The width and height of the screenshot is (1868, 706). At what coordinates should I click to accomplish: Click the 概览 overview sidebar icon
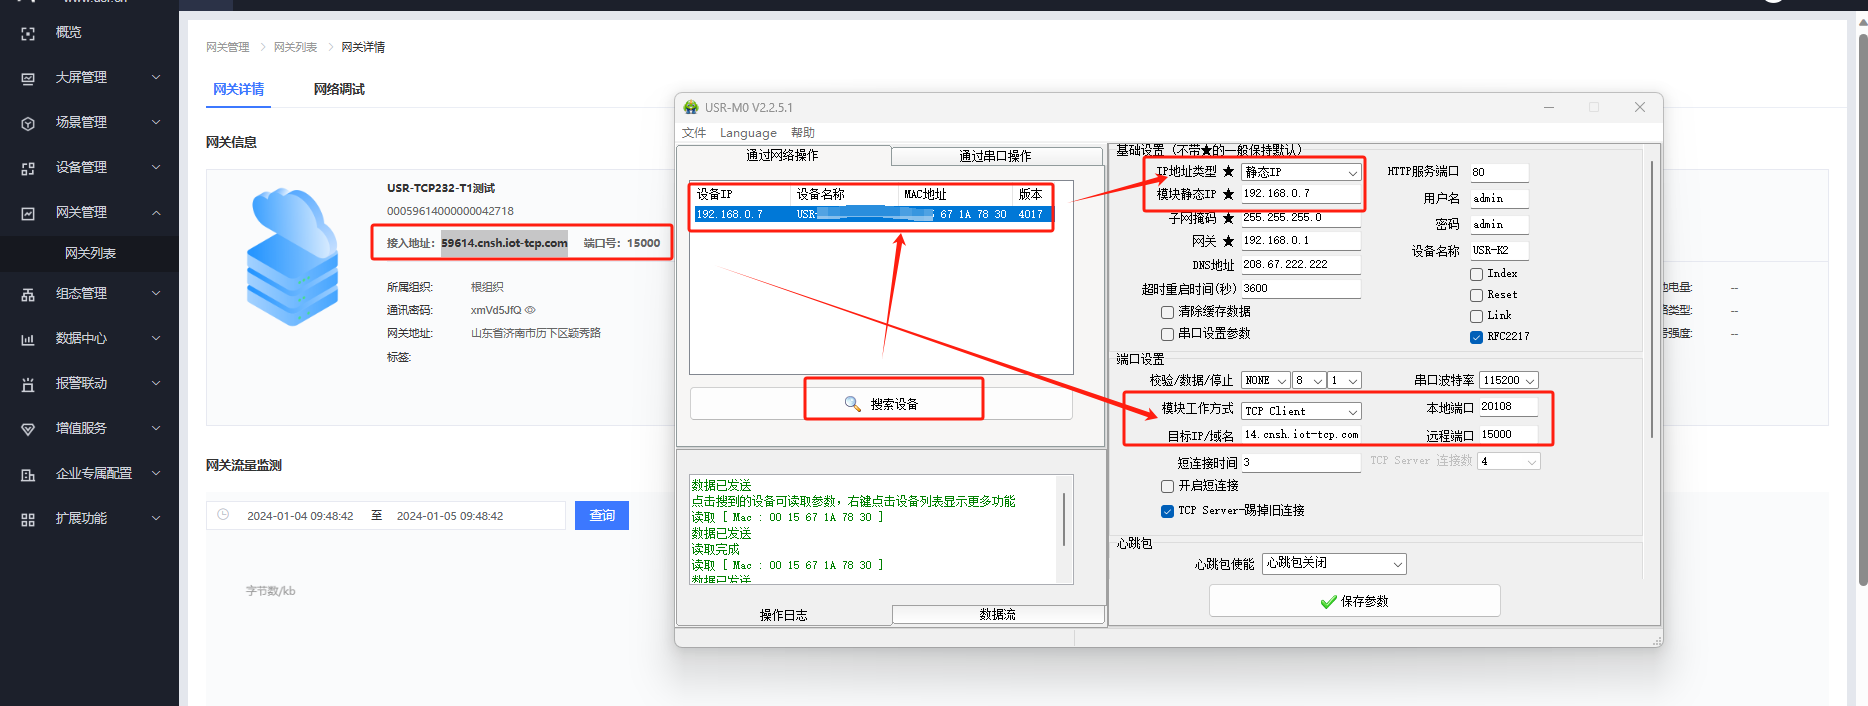[28, 33]
